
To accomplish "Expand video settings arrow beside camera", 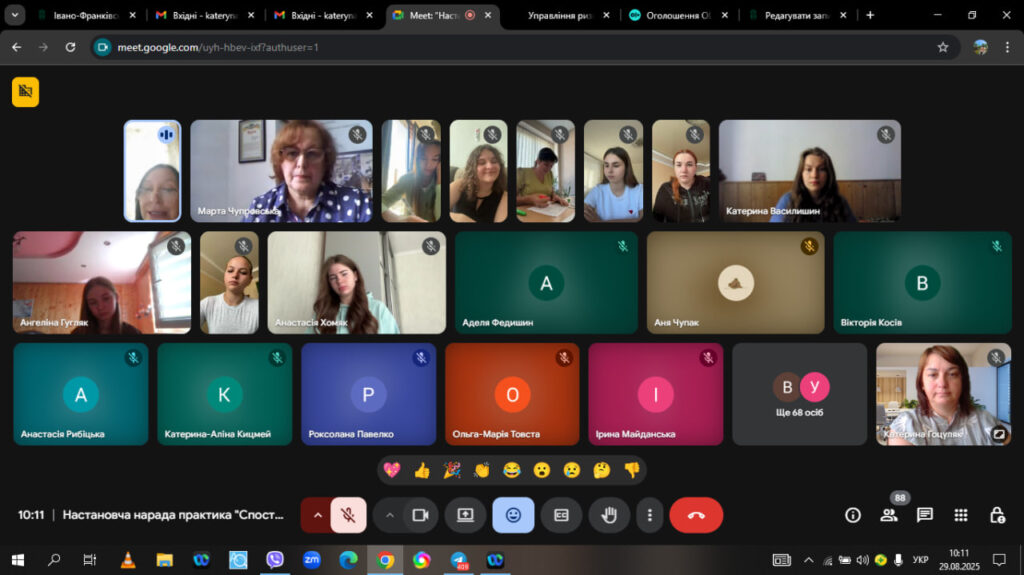I will coord(389,515).
